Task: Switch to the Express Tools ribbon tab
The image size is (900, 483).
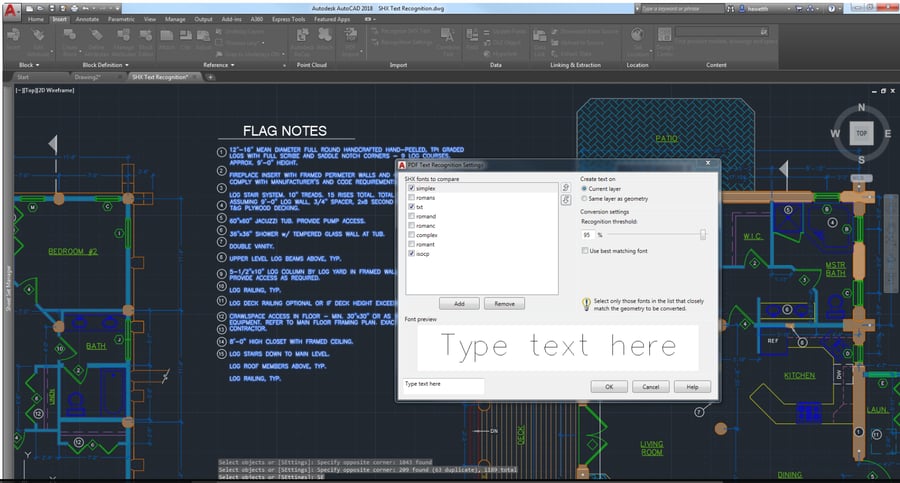Action: click(289, 19)
